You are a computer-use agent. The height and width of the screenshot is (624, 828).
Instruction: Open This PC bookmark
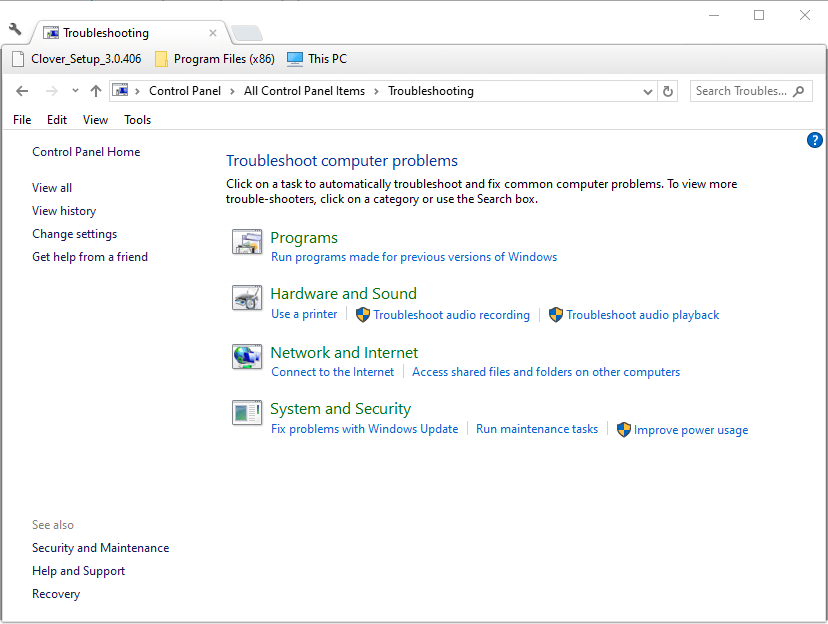[317, 59]
